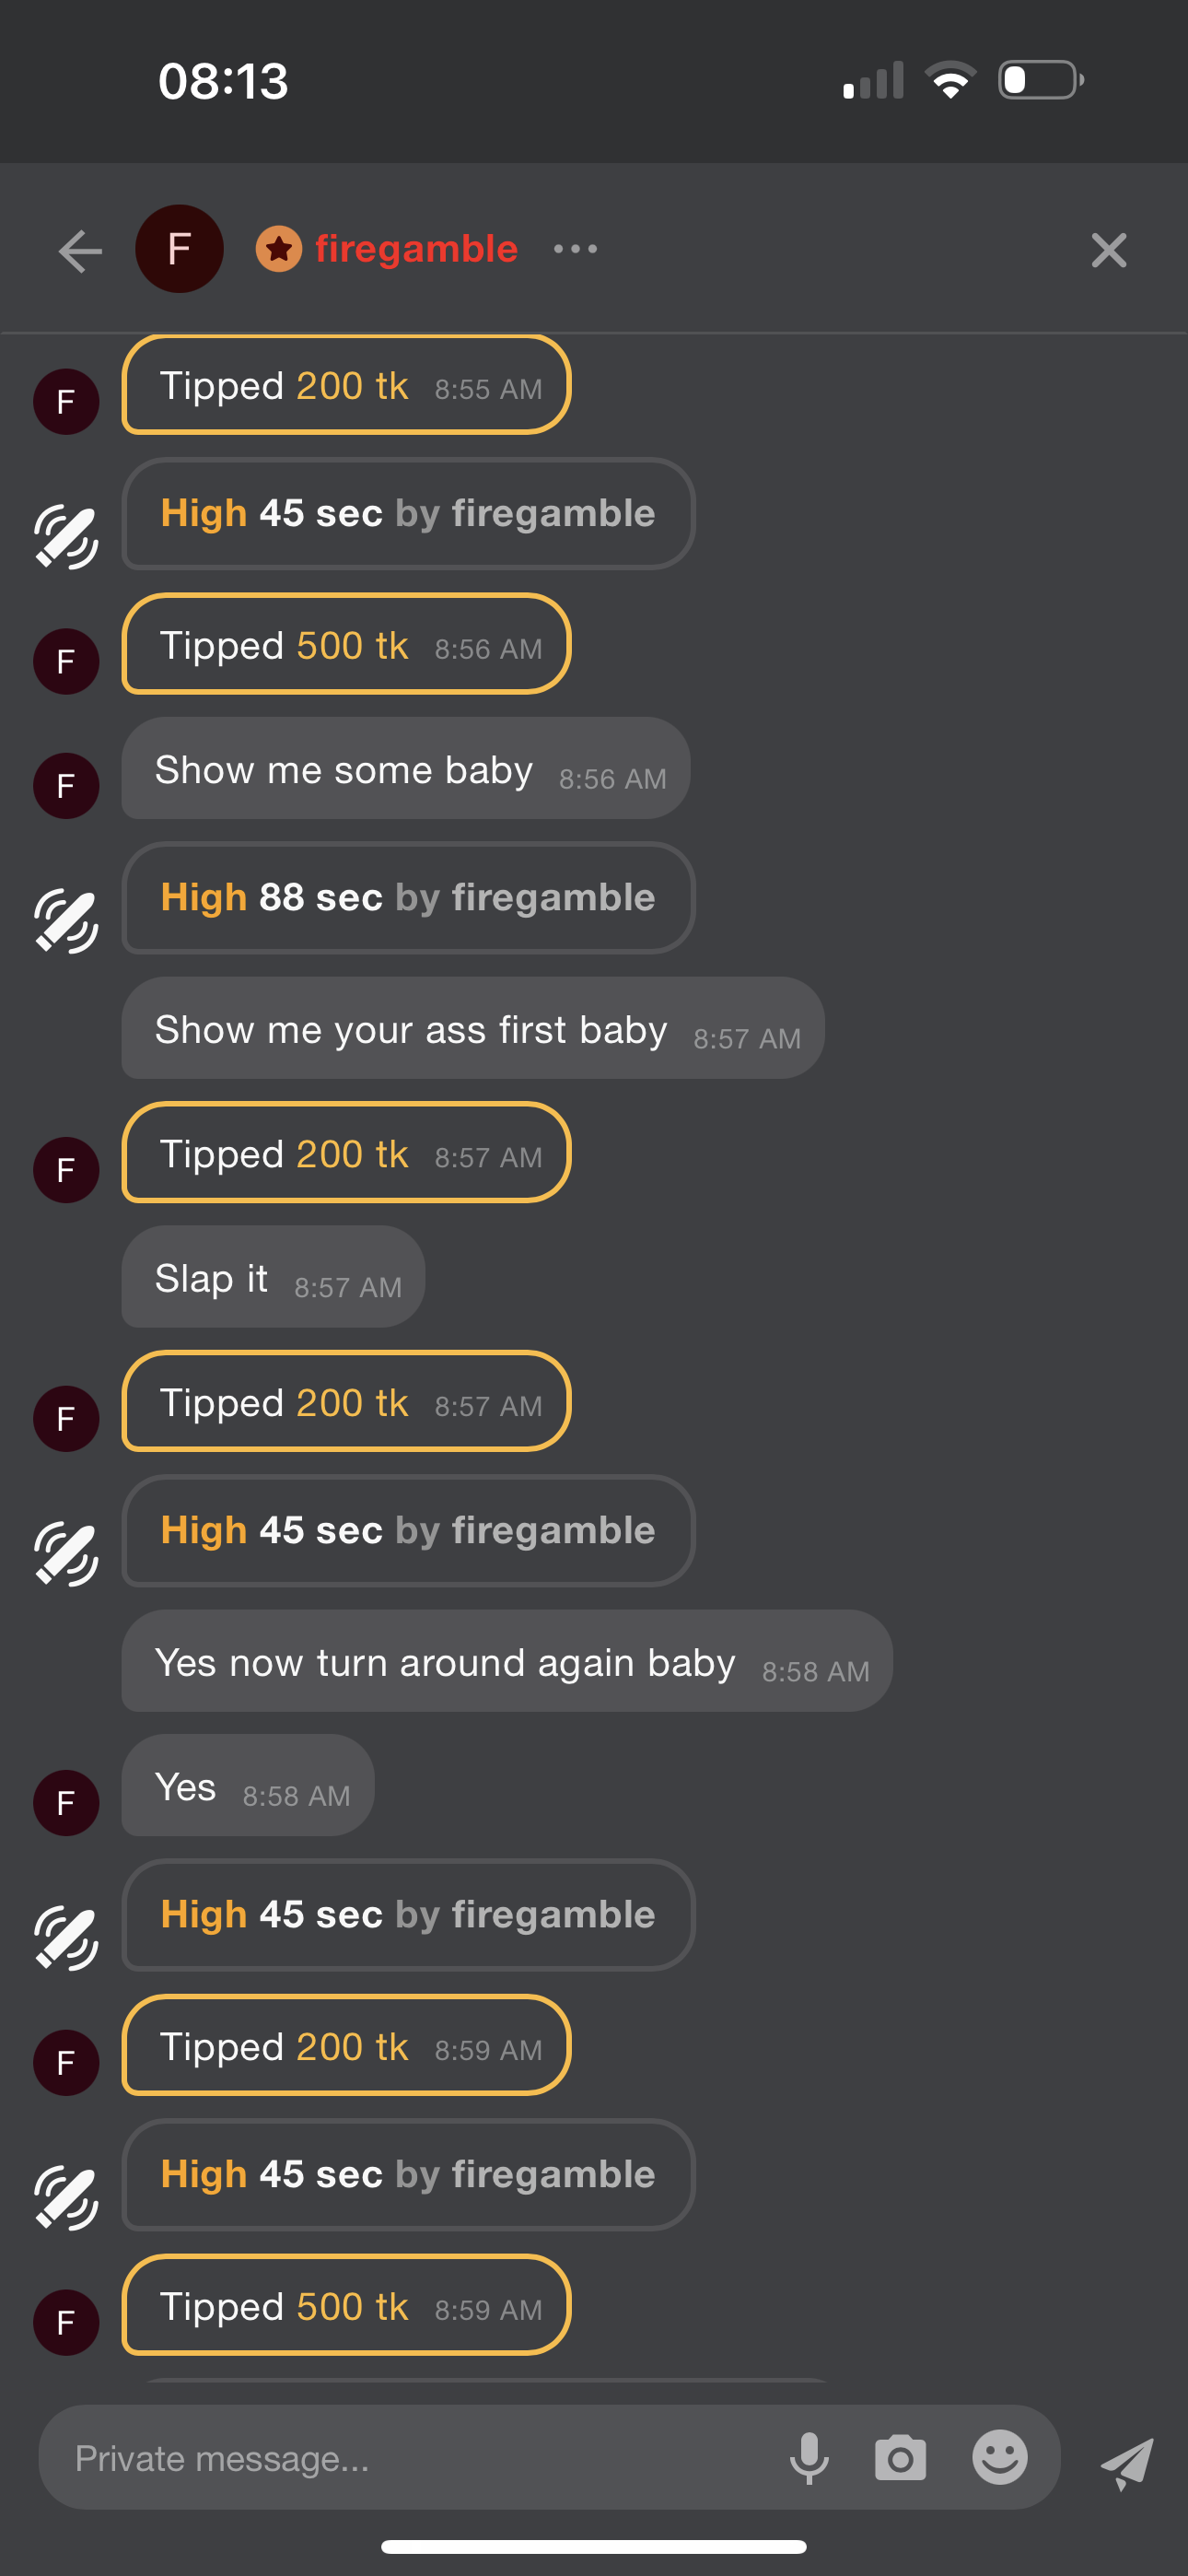Image resolution: width=1188 pixels, height=2576 pixels.
Task: Send message with paper plane icon
Action: 1127,2462
